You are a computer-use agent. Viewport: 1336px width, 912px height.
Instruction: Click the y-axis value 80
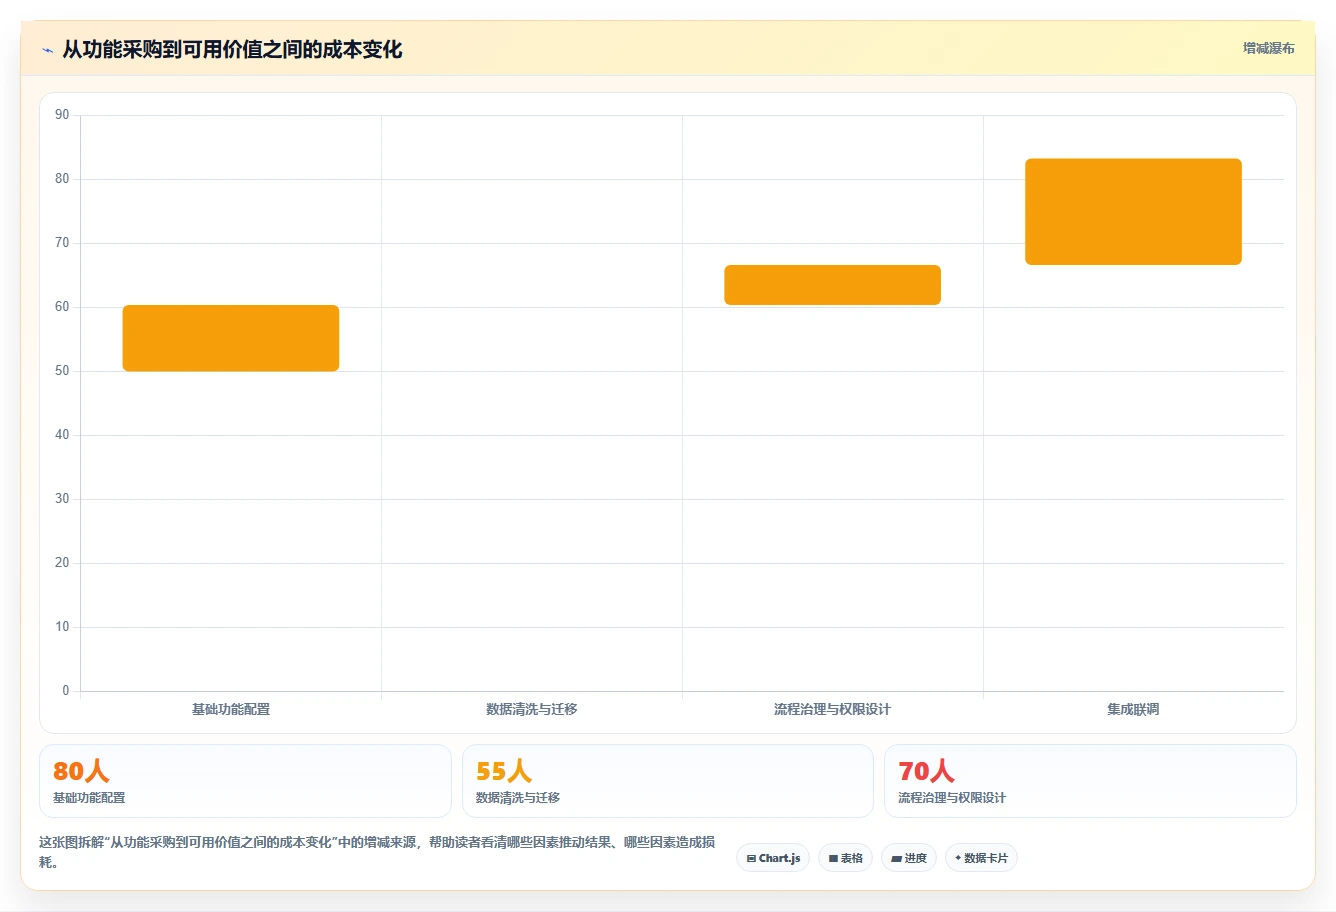point(62,179)
